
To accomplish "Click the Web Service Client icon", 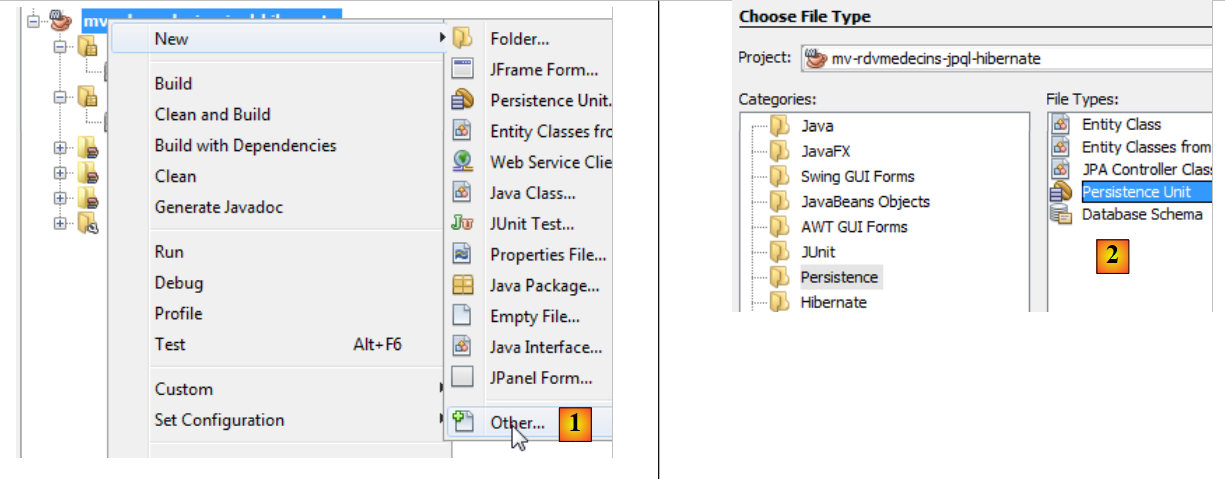I will click(462, 161).
